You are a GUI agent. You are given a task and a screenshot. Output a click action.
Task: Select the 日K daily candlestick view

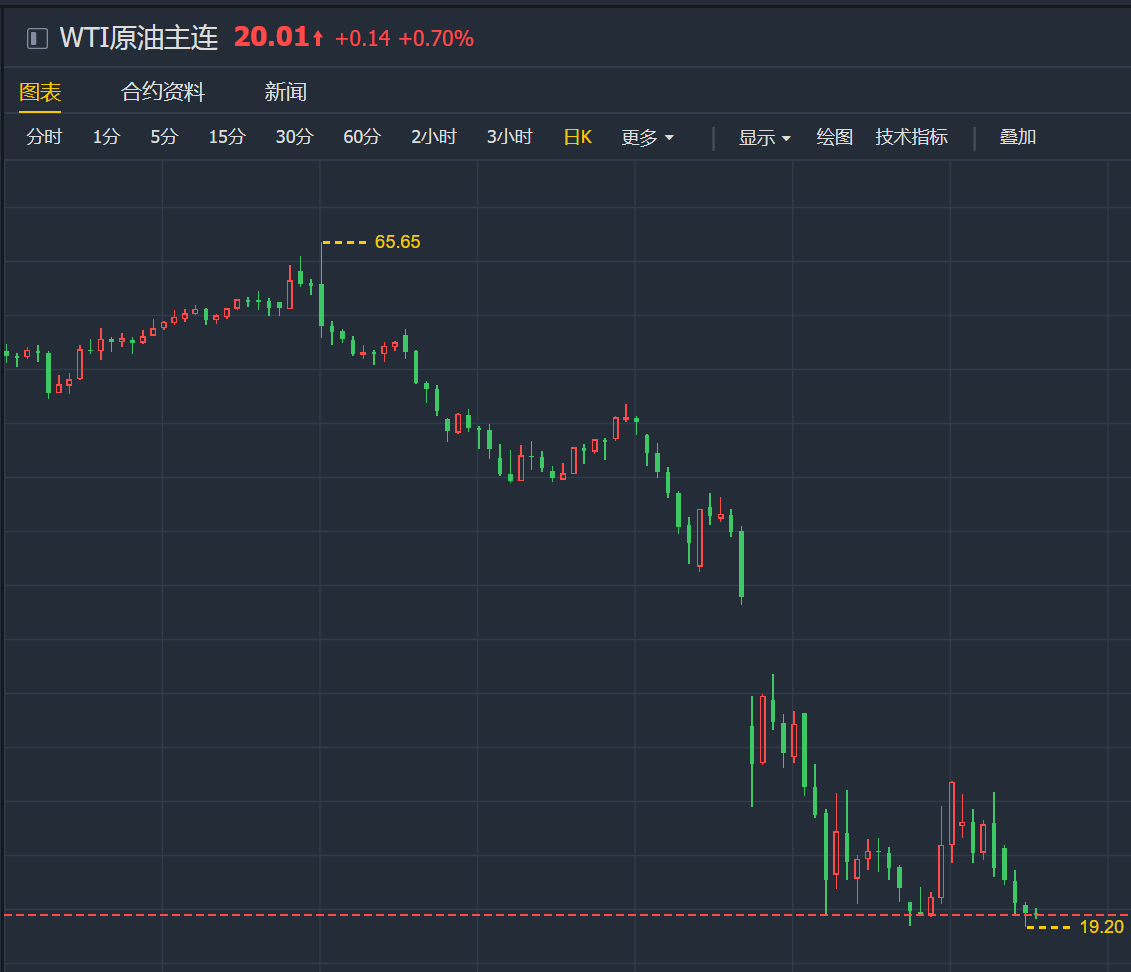tap(578, 137)
